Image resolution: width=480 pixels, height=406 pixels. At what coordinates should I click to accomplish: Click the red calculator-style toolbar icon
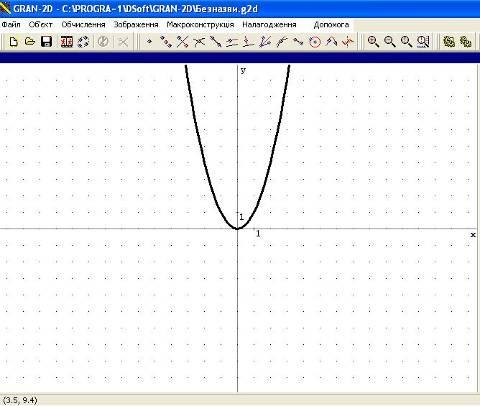click(67, 42)
